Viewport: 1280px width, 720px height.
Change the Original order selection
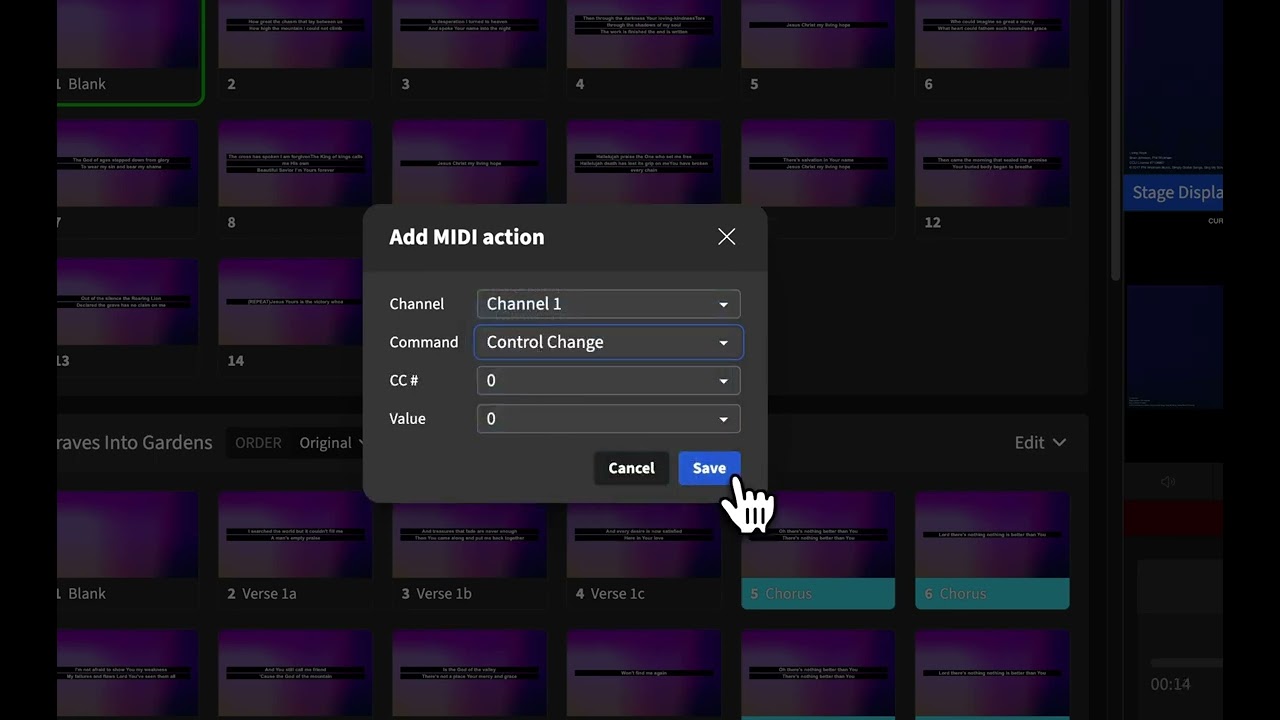pos(330,442)
